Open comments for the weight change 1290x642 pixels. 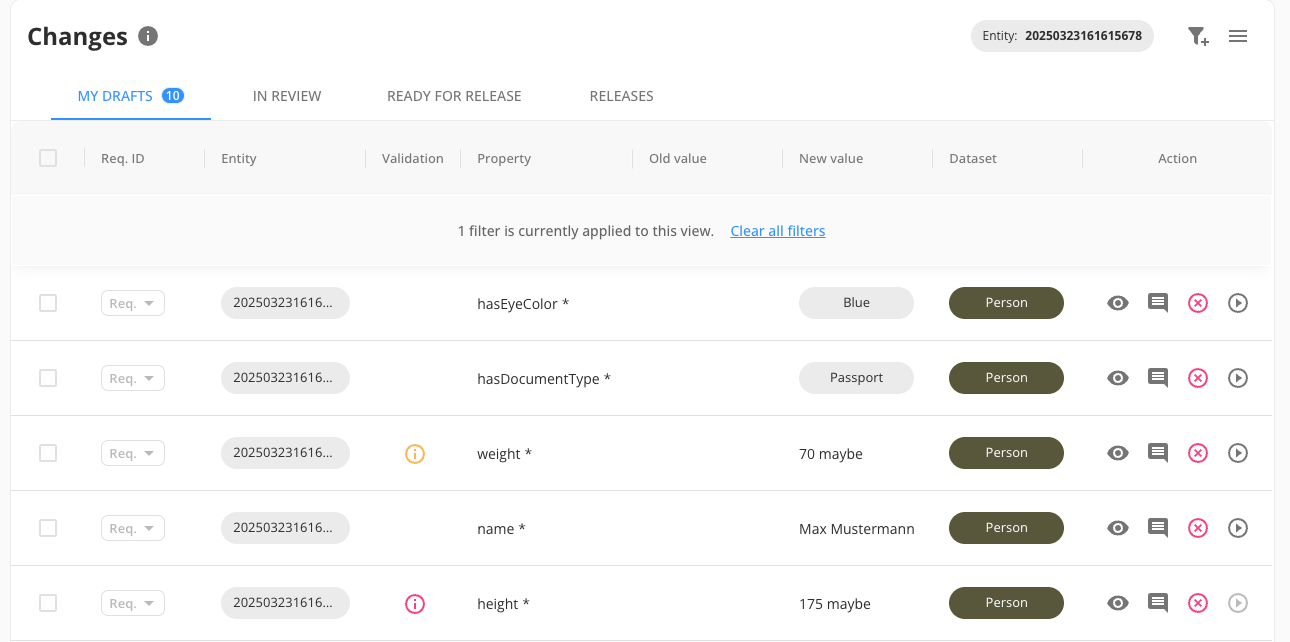click(x=1157, y=453)
